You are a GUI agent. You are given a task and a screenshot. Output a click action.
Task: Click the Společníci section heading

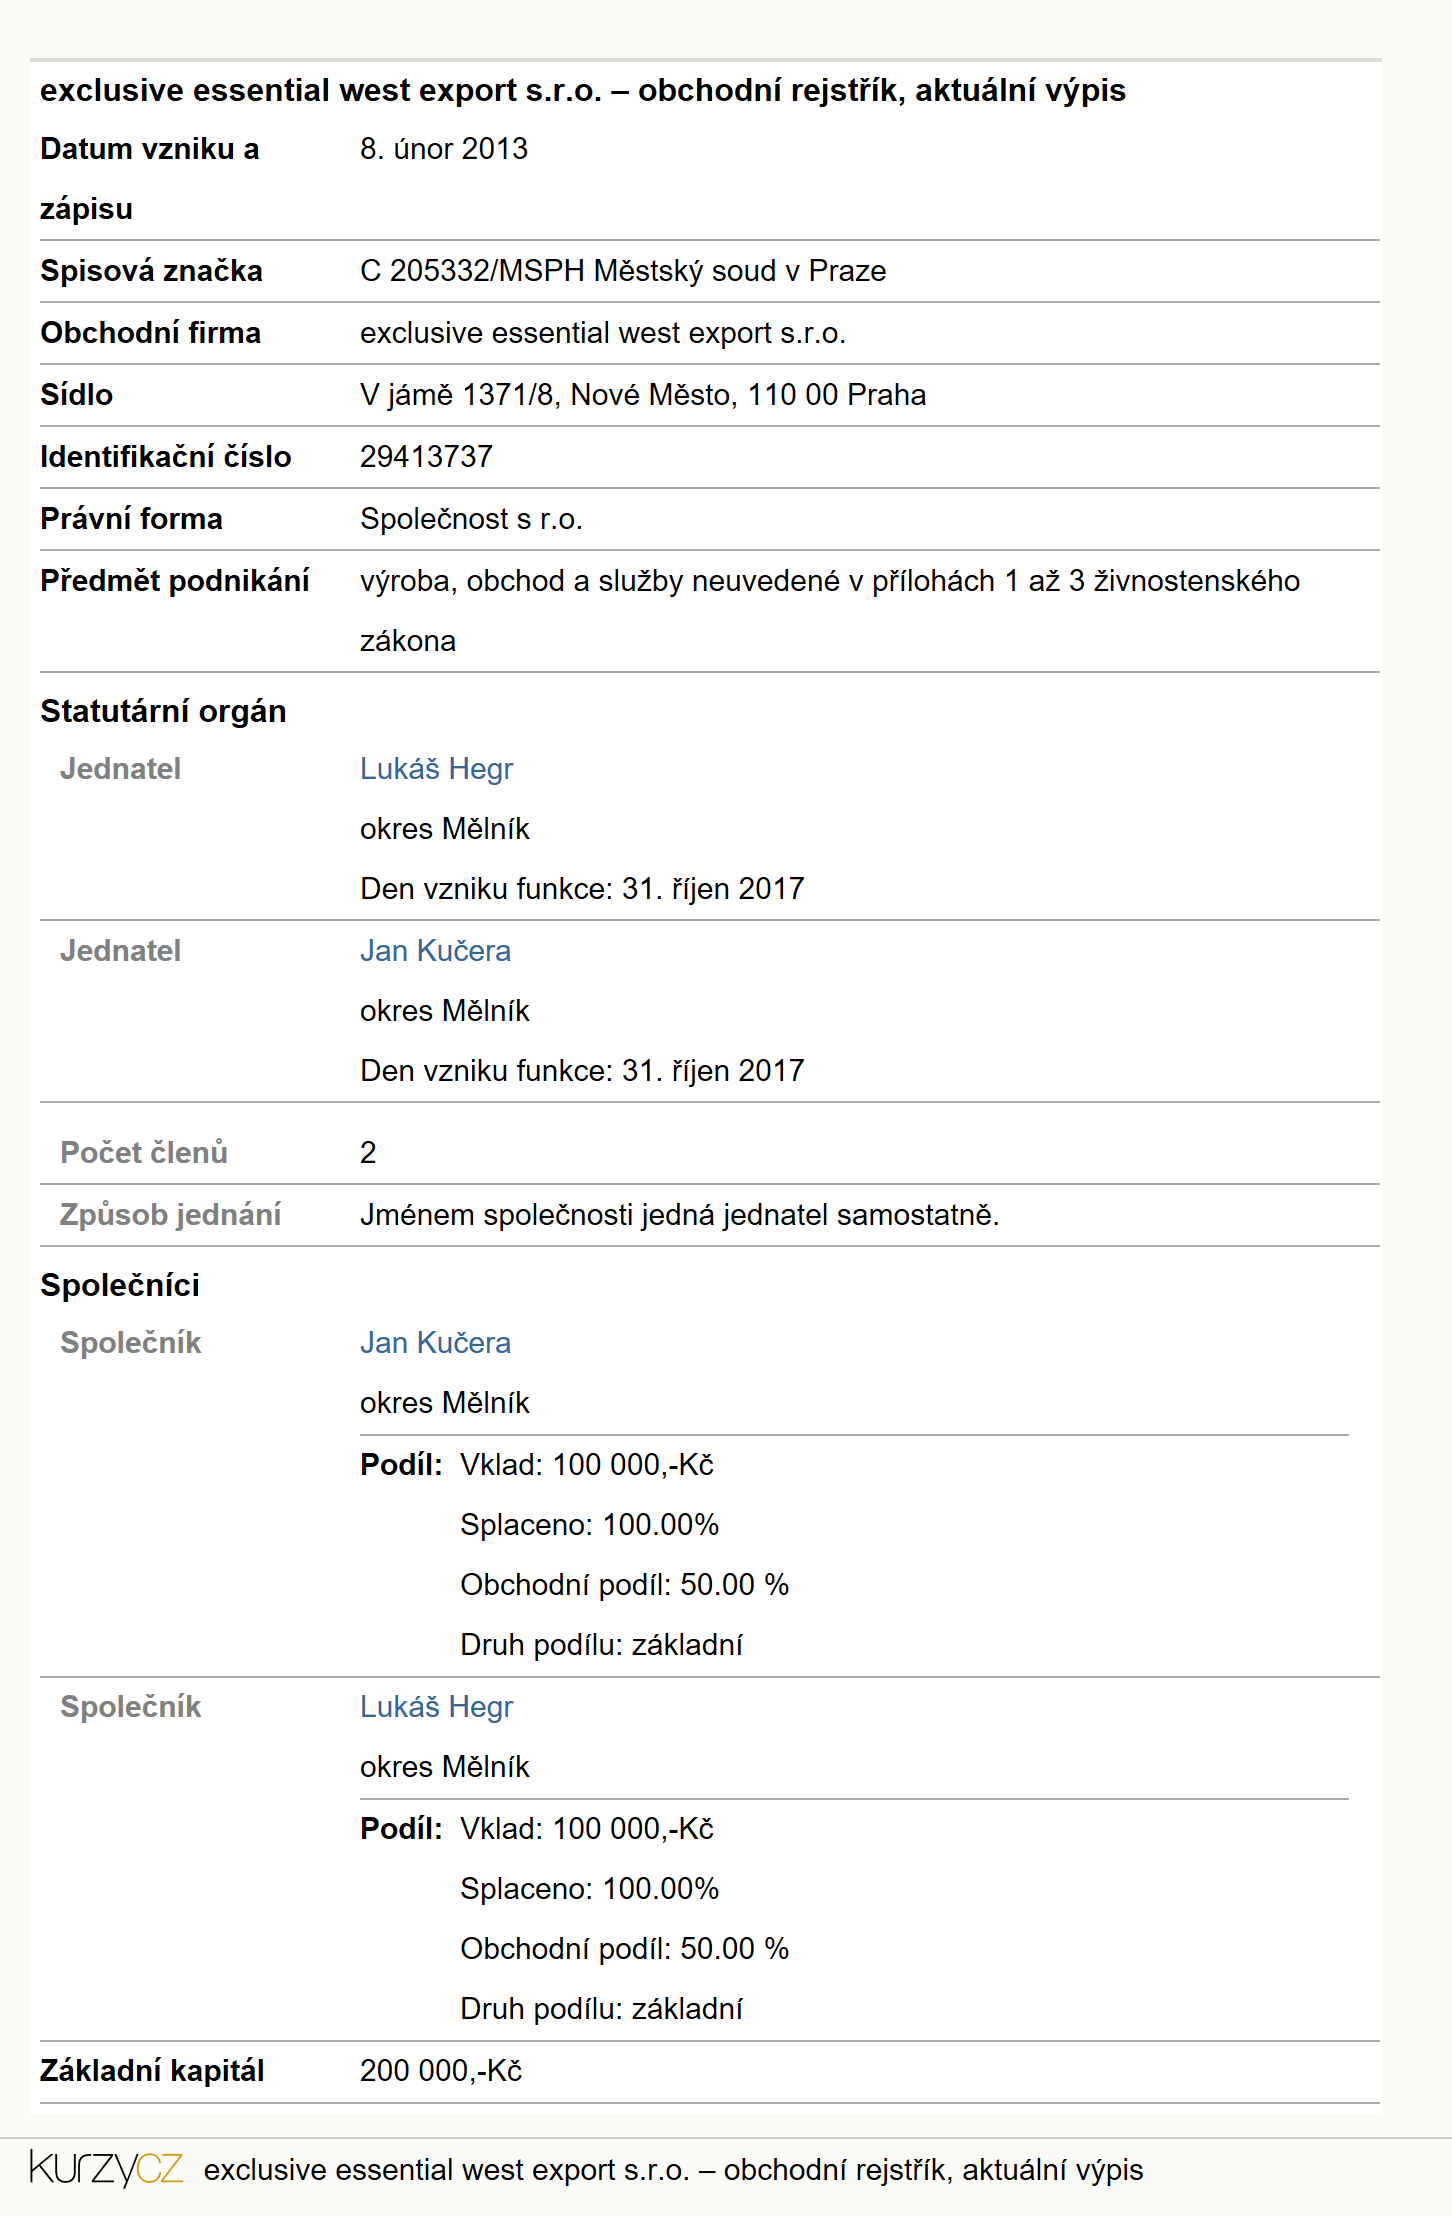120,1285
